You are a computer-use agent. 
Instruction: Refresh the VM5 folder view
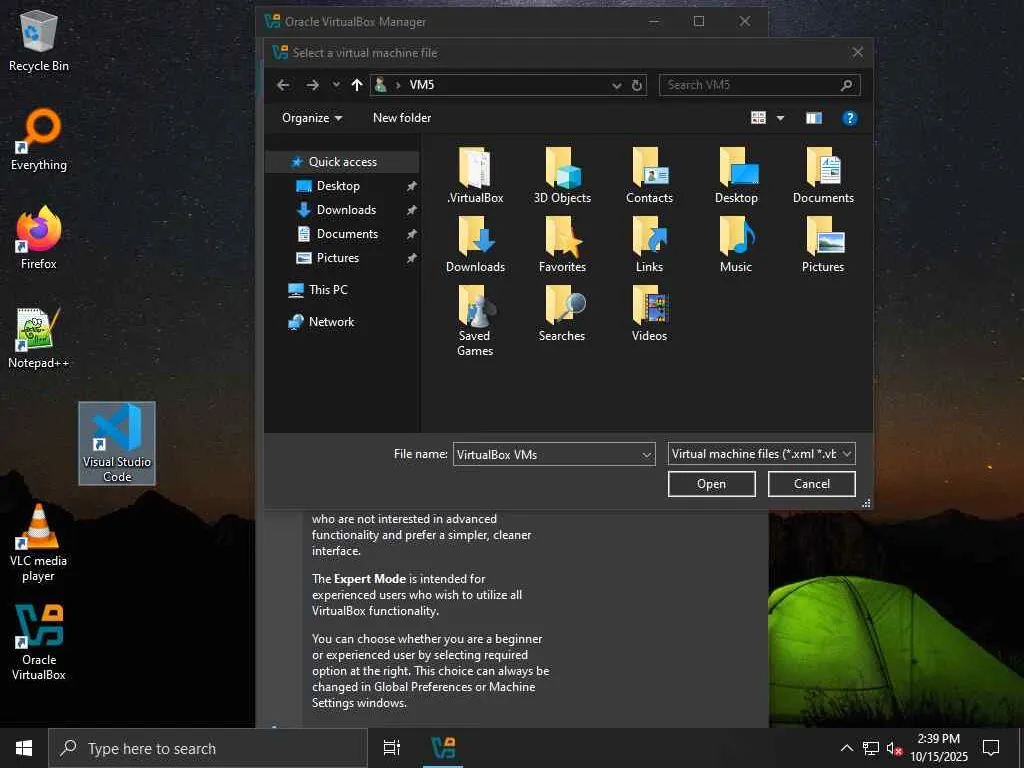click(637, 85)
